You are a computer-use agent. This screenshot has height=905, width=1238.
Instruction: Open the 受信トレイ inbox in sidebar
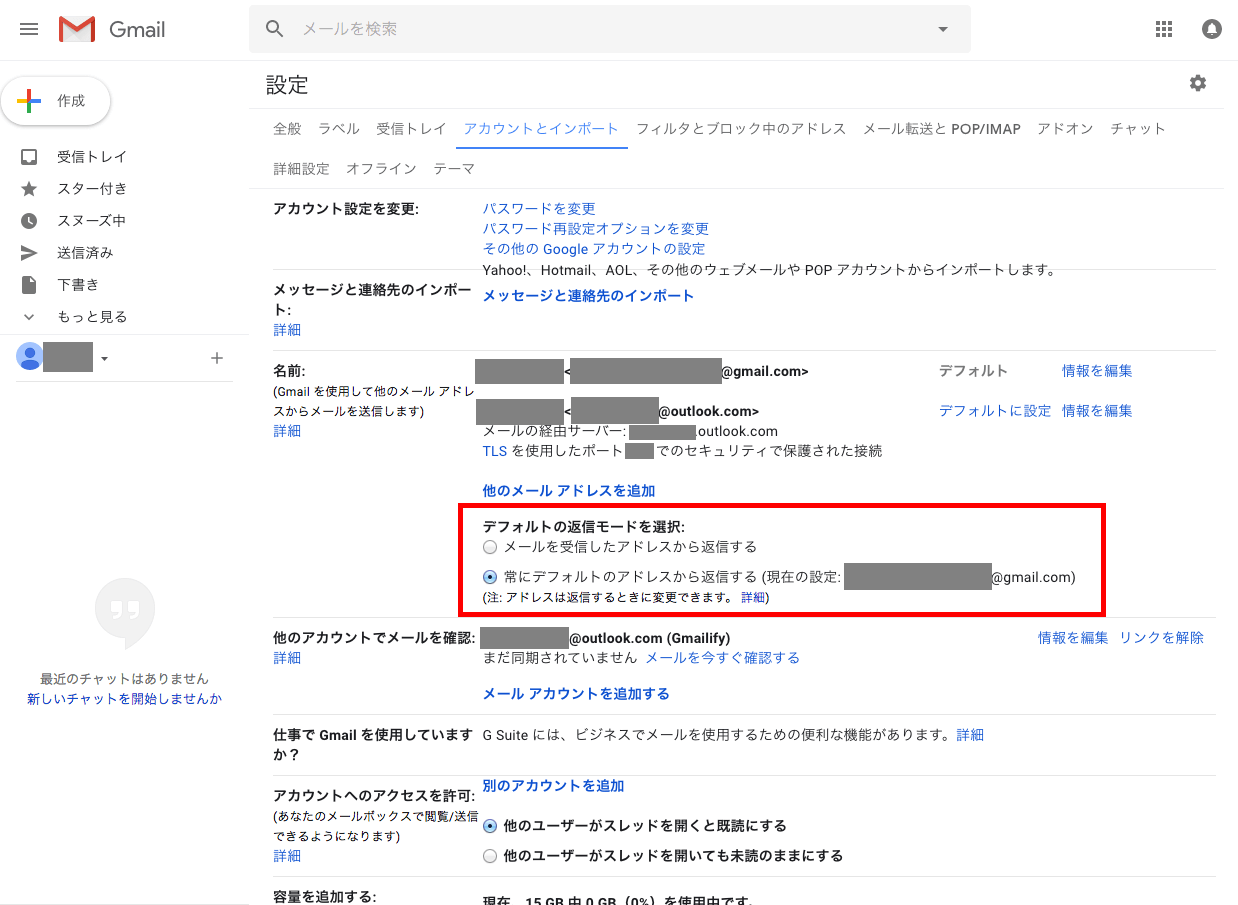tap(91, 157)
